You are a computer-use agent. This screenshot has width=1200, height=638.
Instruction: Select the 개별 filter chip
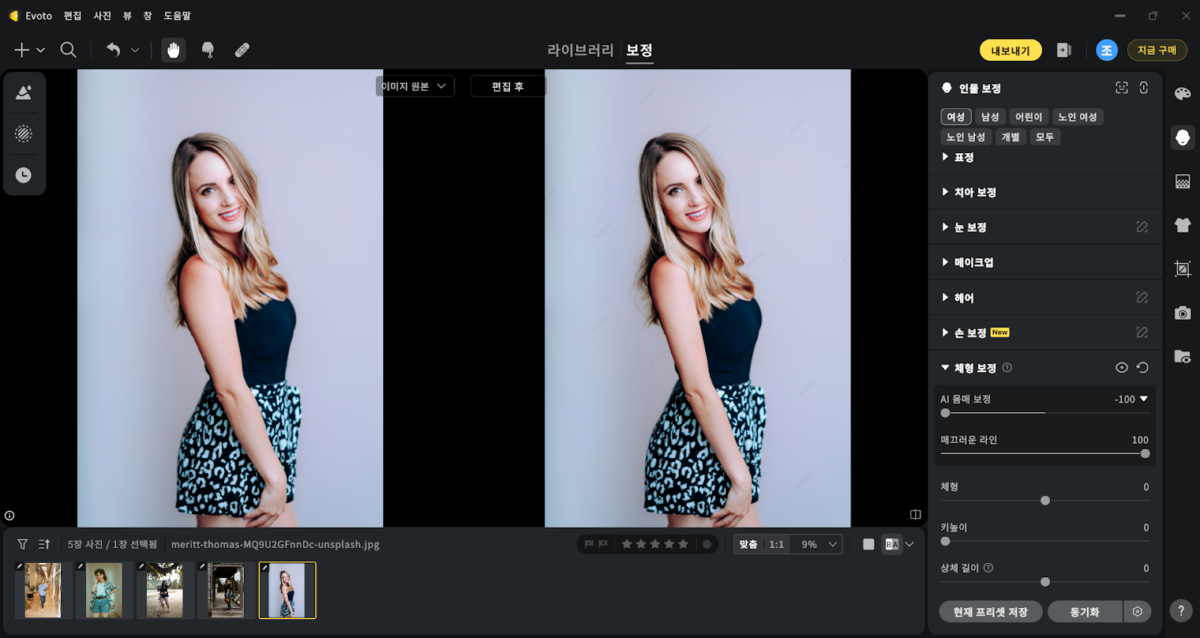click(x=1011, y=137)
